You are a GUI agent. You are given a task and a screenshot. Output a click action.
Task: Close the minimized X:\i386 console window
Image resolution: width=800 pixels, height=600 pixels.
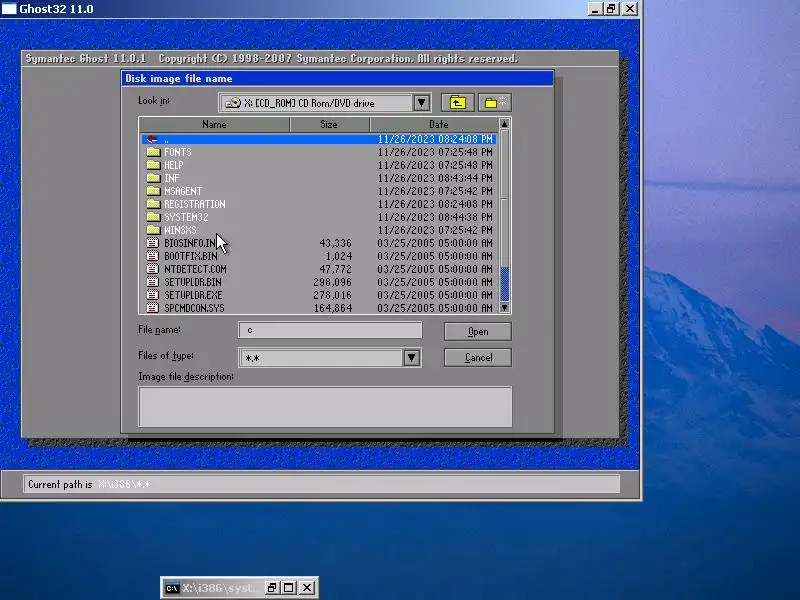tap(307, 588)
